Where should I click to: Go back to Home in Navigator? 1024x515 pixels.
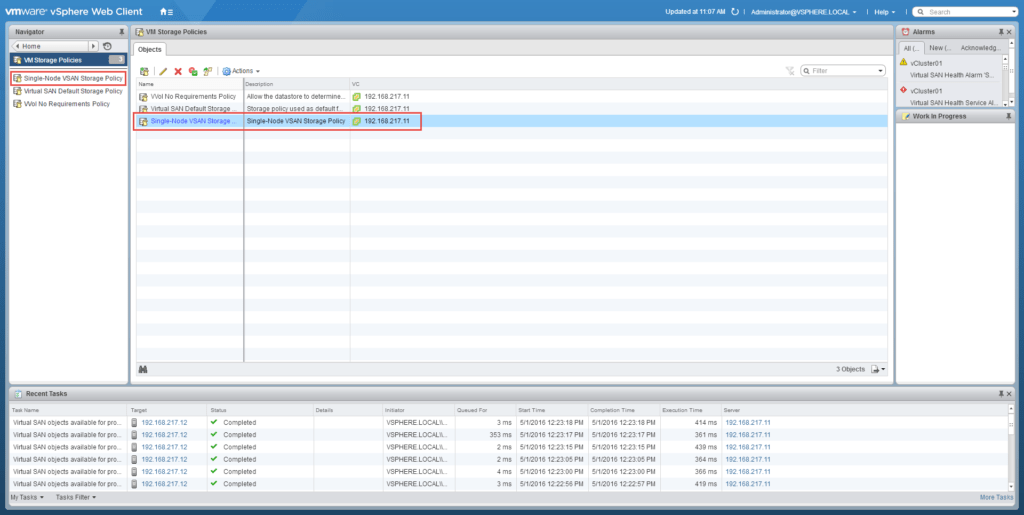coord(51,46)
